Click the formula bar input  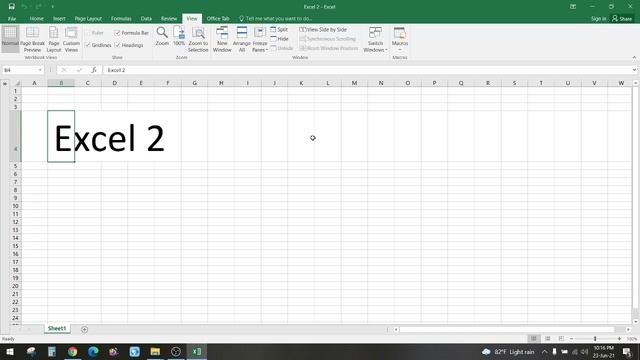pyautogui.click(x=367, y=70)
